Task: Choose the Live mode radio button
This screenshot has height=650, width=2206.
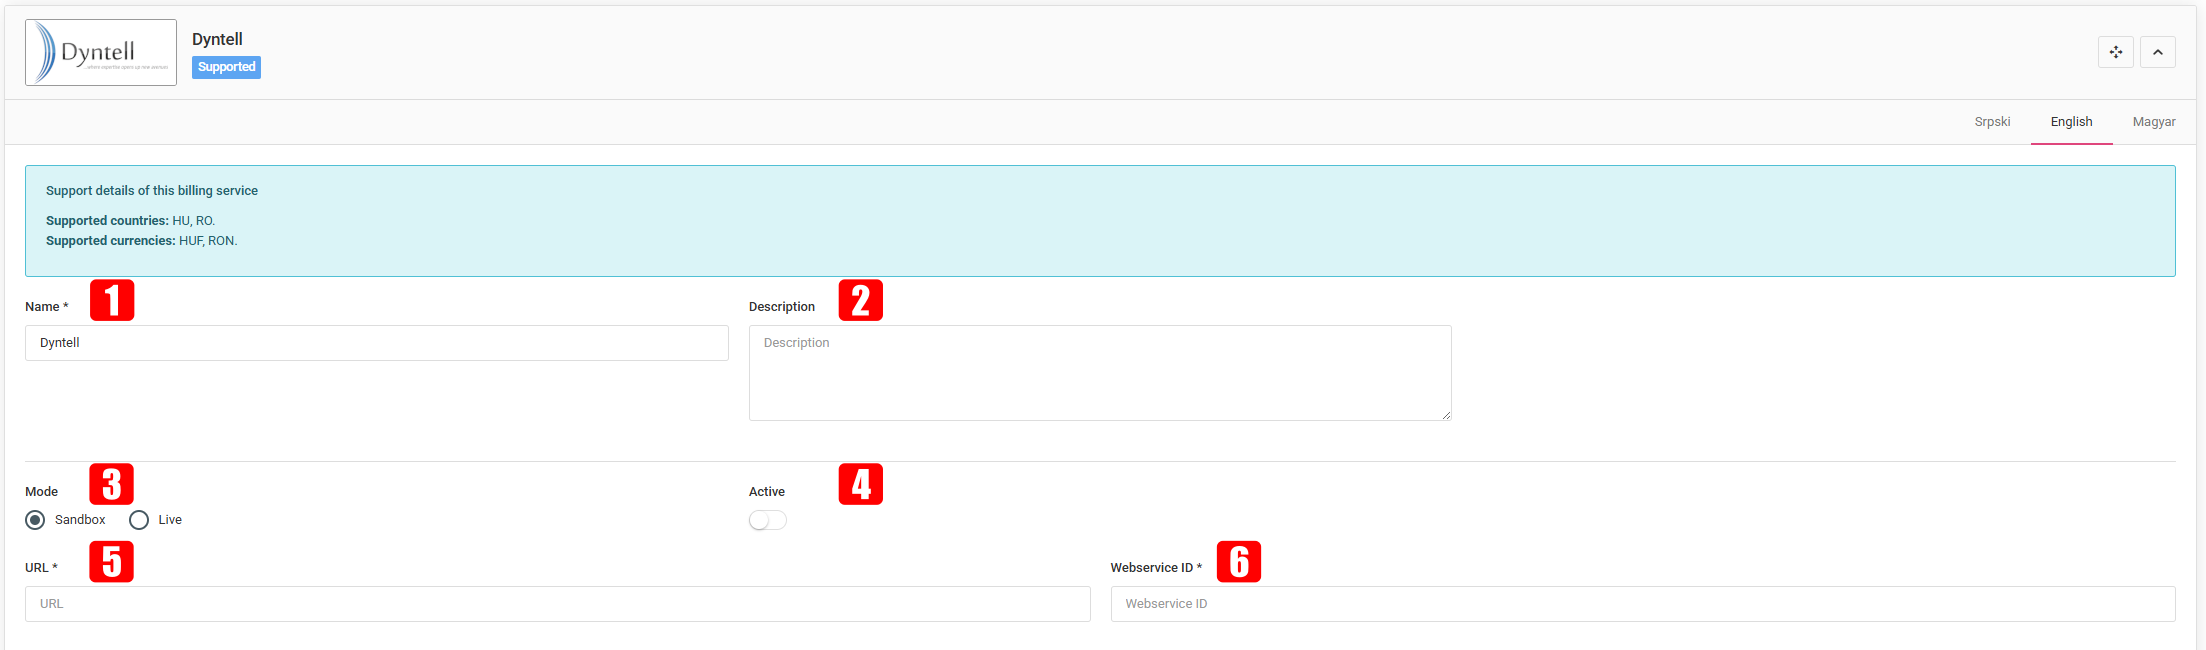Action: tap(139, 520)
